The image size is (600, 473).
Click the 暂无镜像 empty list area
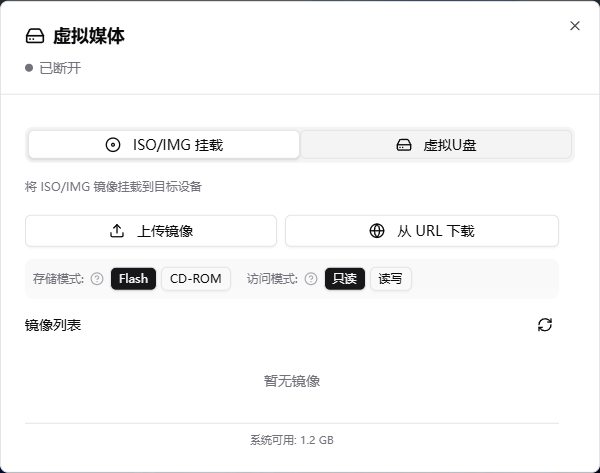click(x=292, y=381)
